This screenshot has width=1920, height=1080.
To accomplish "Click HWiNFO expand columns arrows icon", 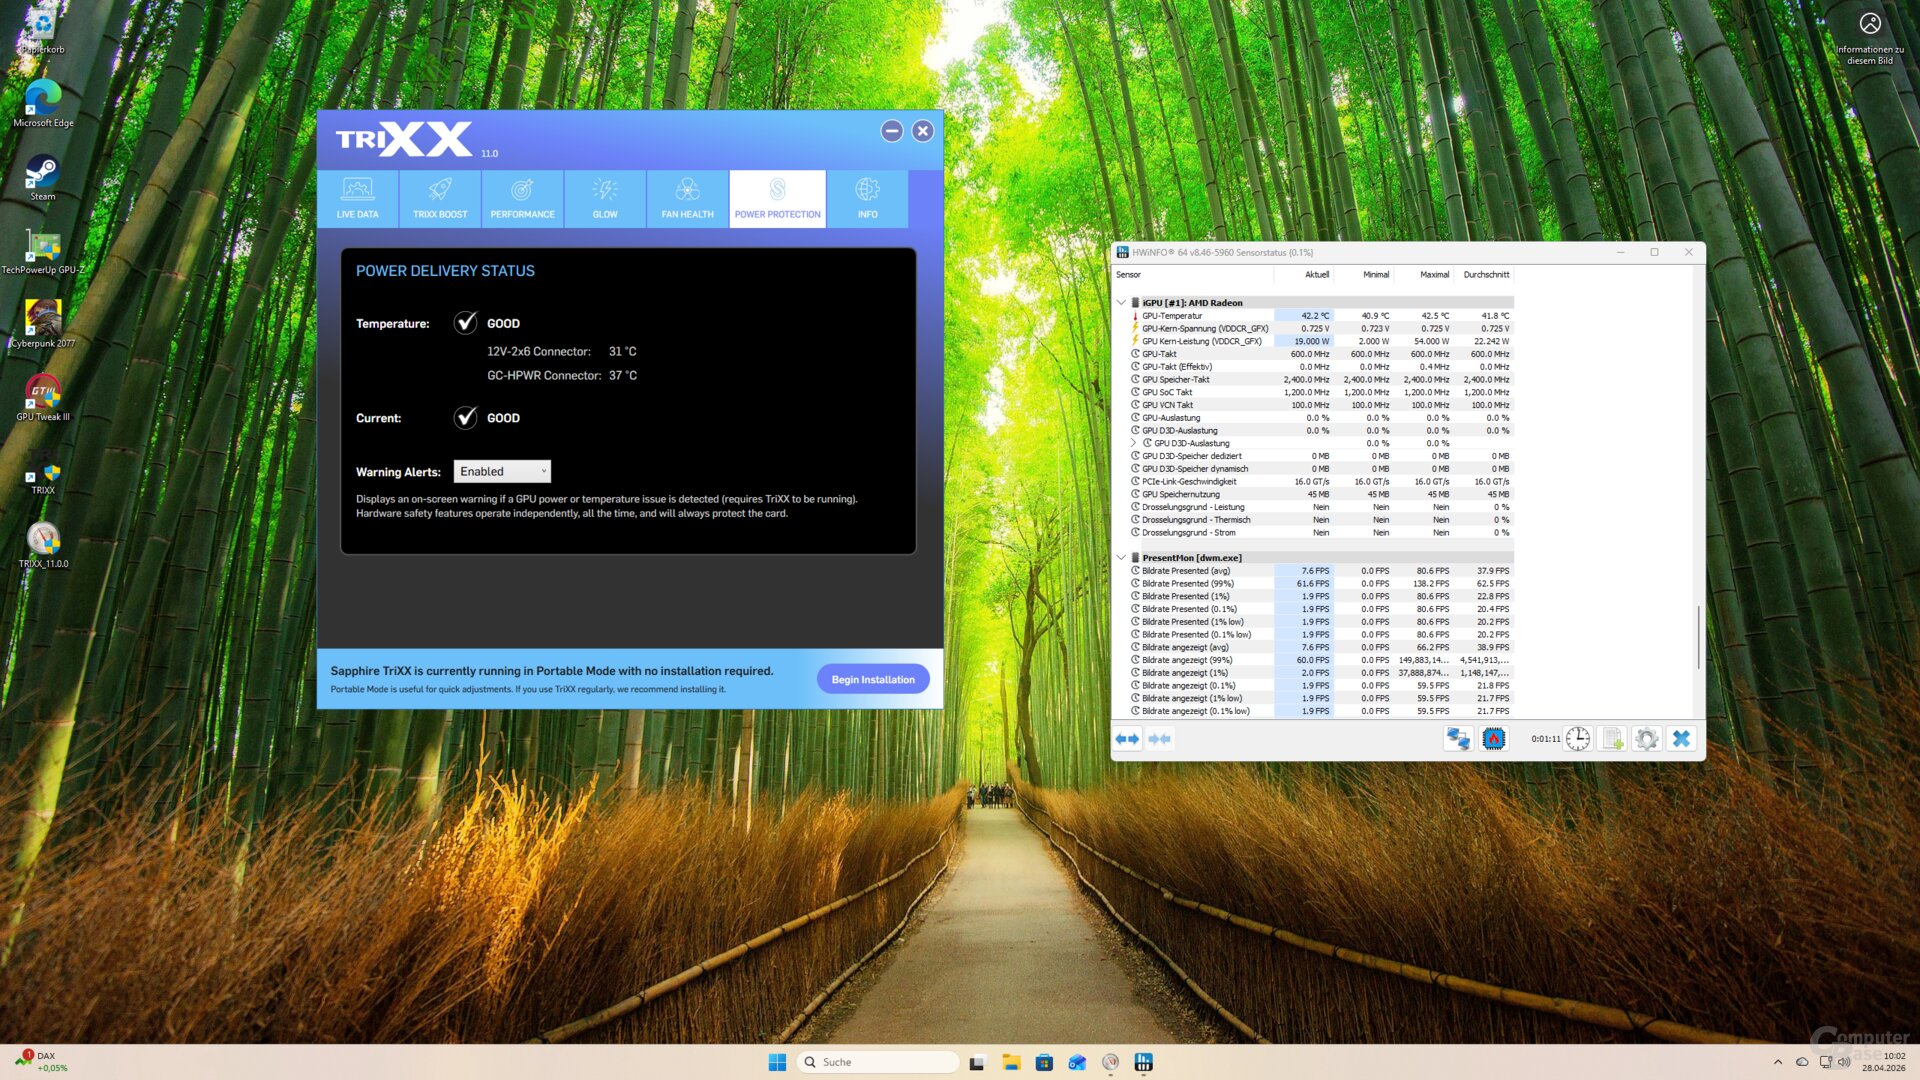I will pyautogui.click(x=1127, y=739).
